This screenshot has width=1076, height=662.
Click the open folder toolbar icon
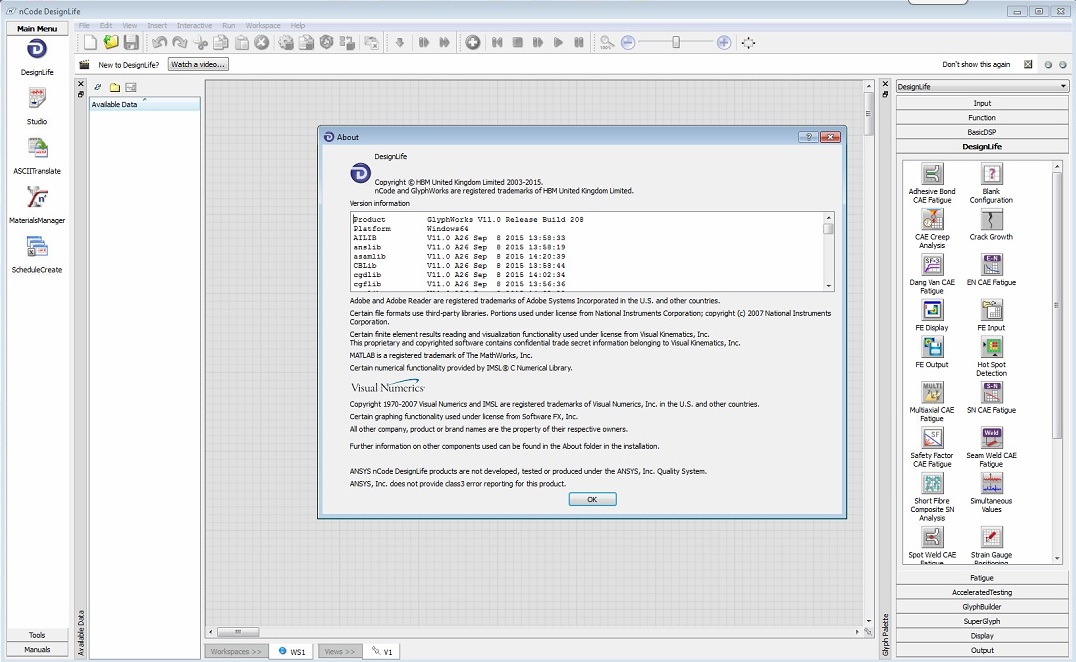(110, 43)
